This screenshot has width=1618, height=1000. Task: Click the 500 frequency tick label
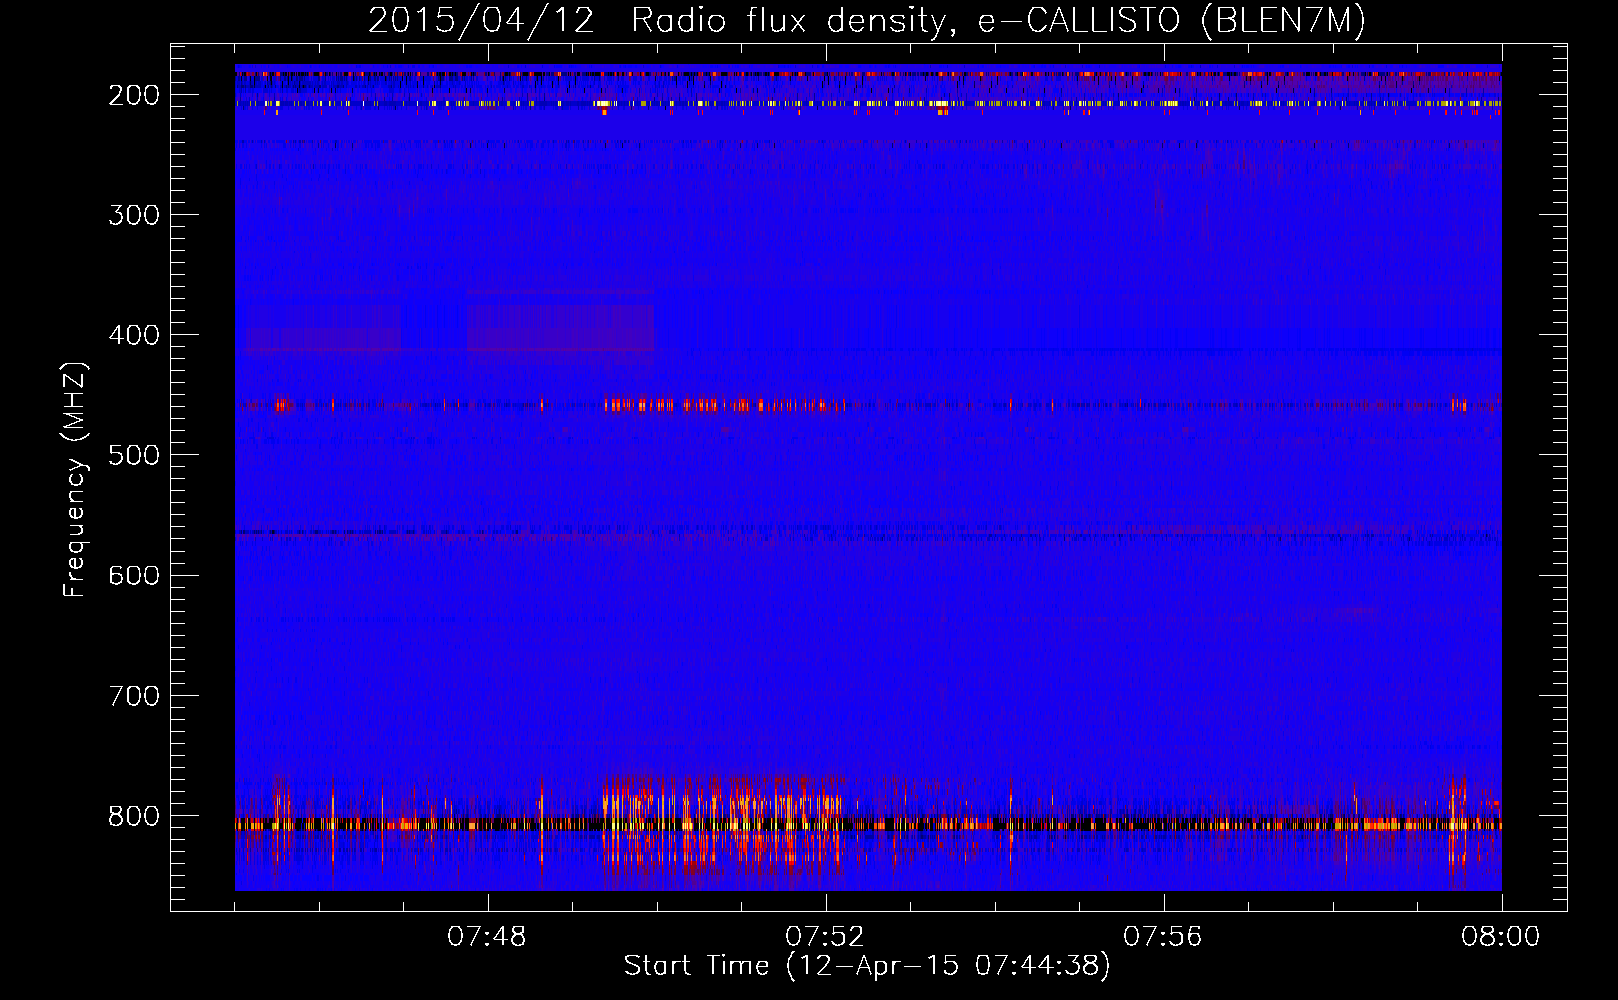tap(134, 455)
